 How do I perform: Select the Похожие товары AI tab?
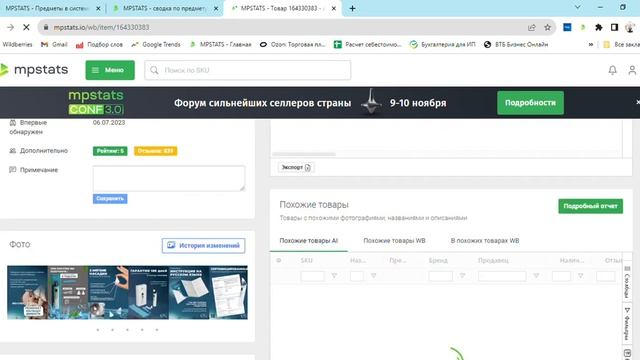[x=309, y=241]
